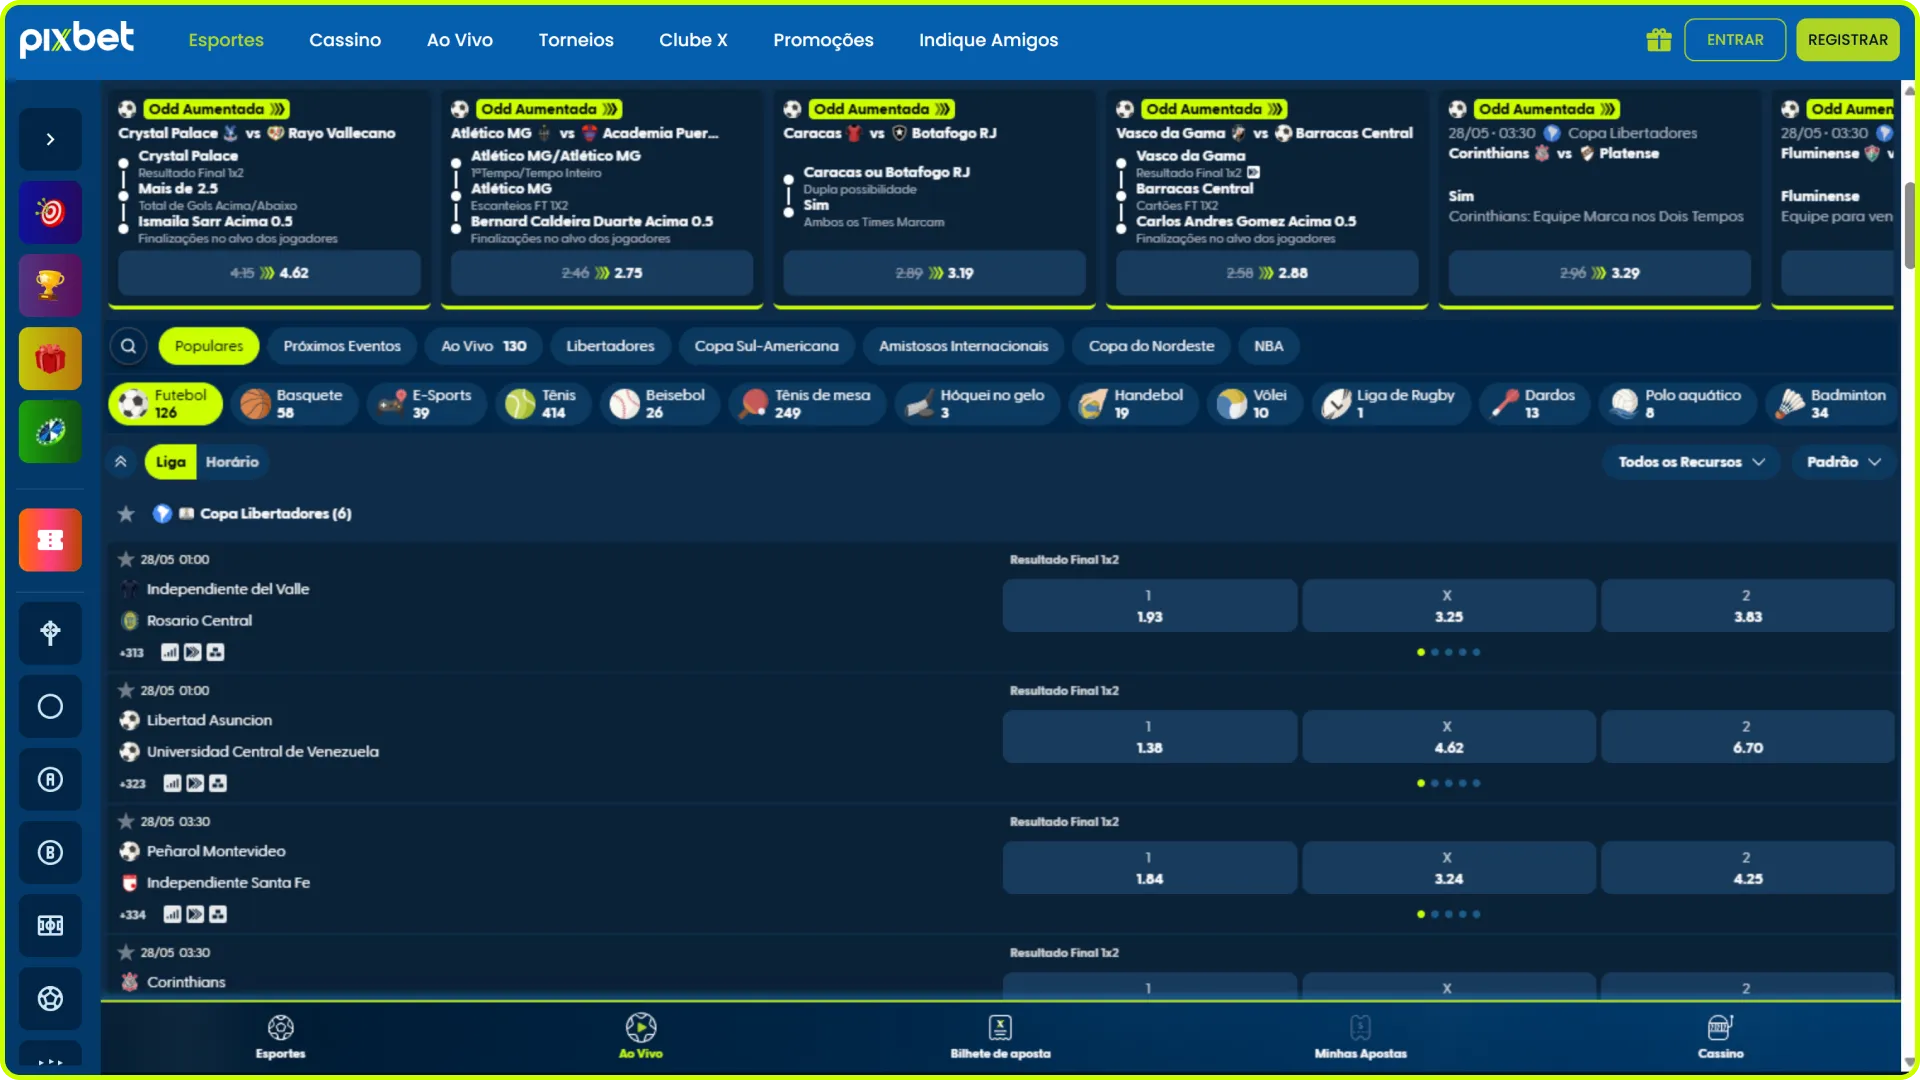Favorite the Peñarol Montevideo match star
The image size is (1920, 1080).
126,822
